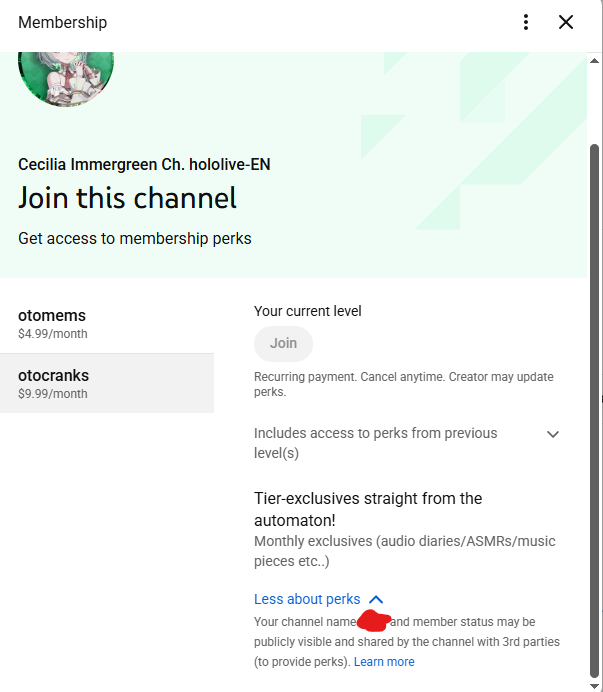Viewport: 603px width, 692px height.
Task: Click the 'Get access to membership perks' text
Action: point(135,238)
